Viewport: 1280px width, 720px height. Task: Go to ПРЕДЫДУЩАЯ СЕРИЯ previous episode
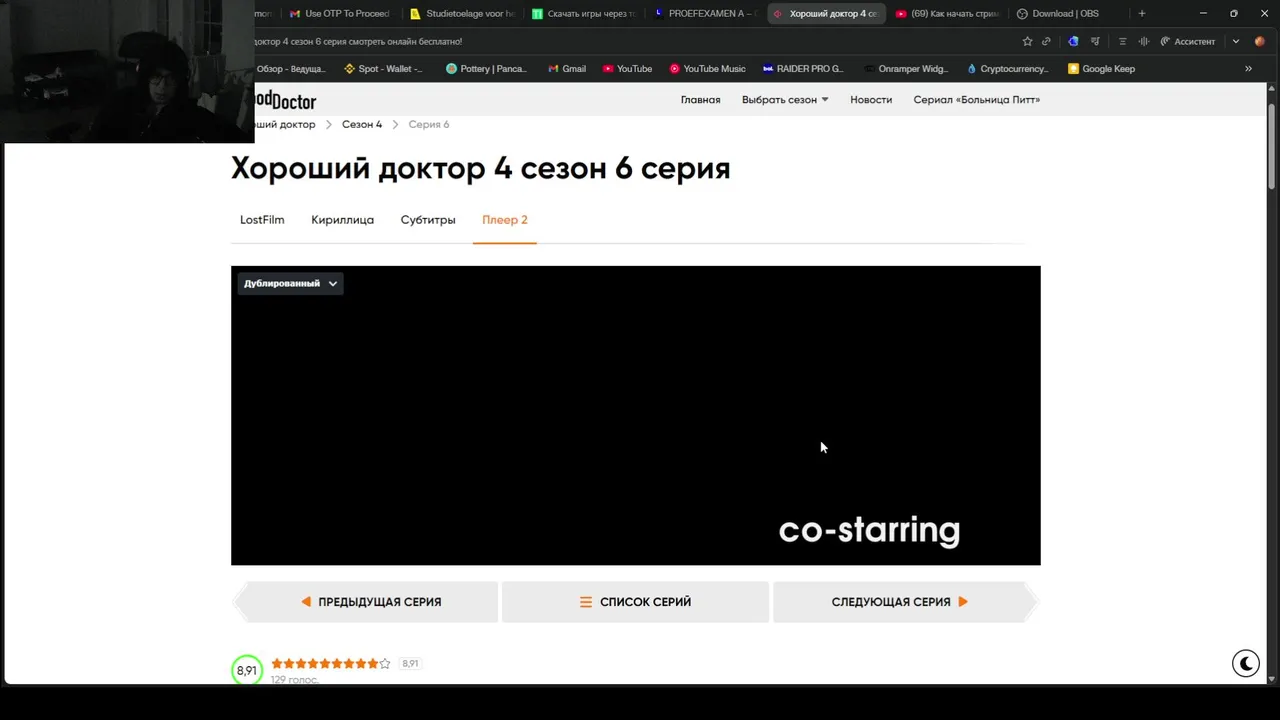tap(365, 602)
